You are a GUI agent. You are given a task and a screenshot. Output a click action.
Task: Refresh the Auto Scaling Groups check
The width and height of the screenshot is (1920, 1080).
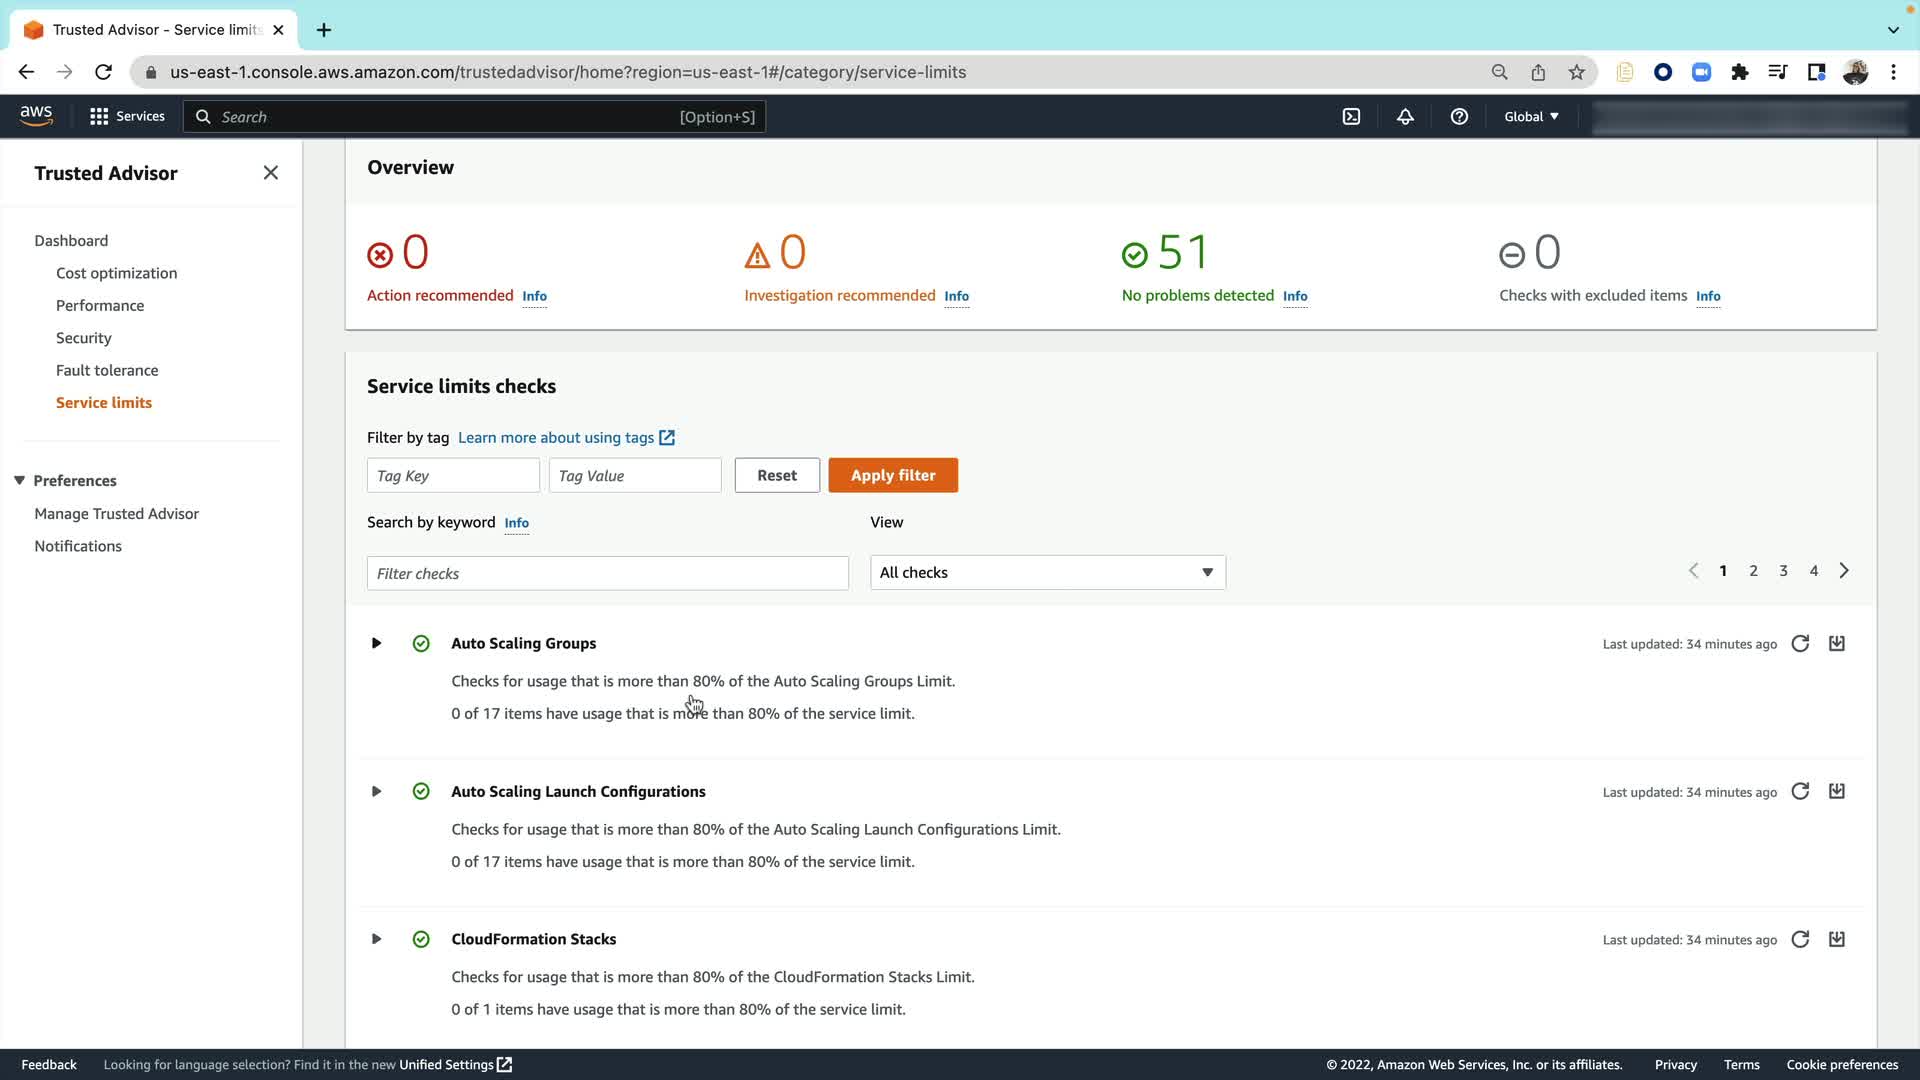[1800, 644]
